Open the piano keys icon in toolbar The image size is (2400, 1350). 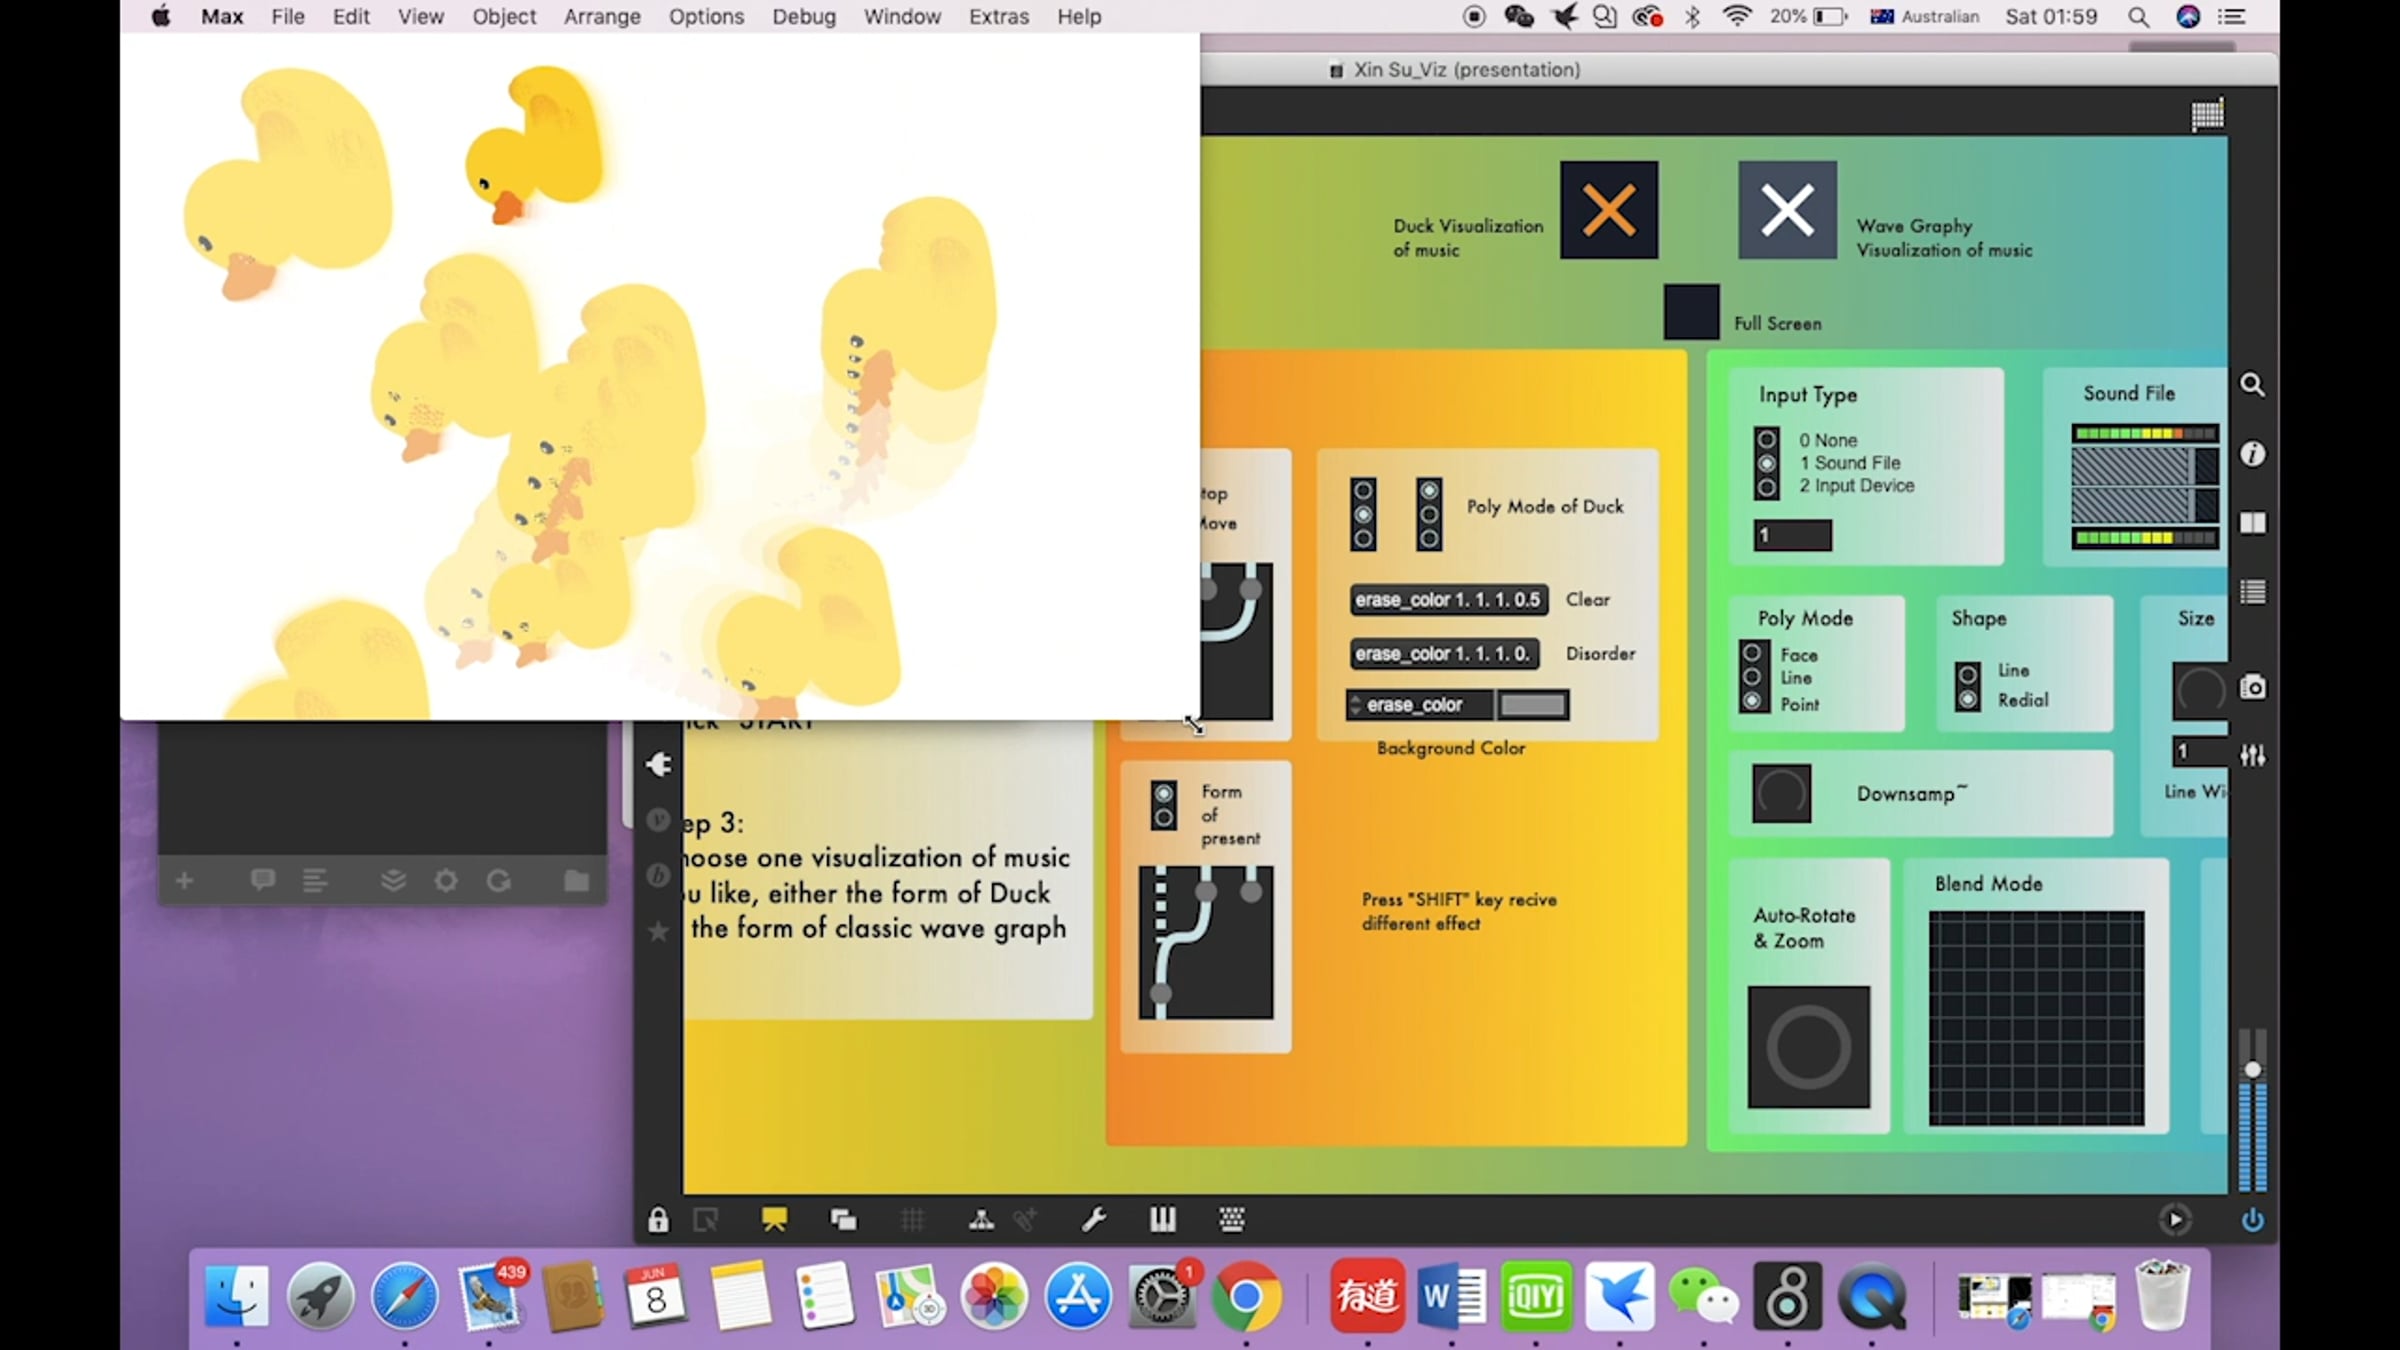coord(1162,1220)
